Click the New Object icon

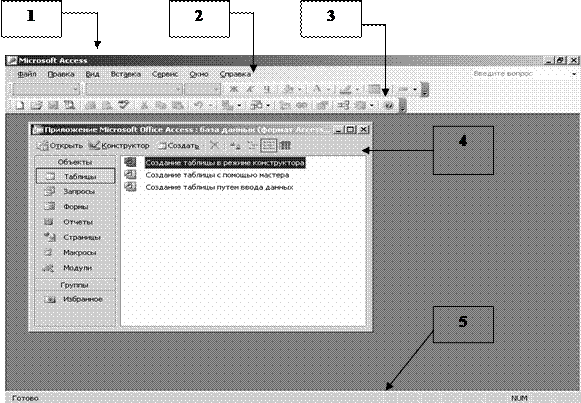tap(360, 106)
